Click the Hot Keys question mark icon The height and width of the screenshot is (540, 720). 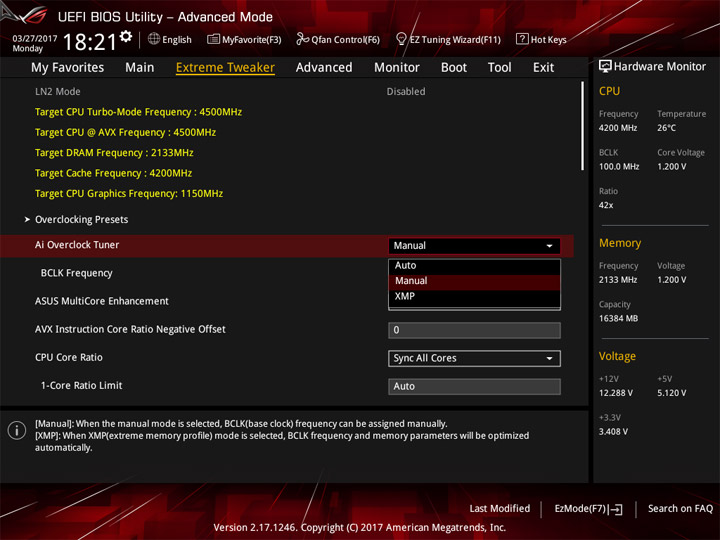point(522,39)
